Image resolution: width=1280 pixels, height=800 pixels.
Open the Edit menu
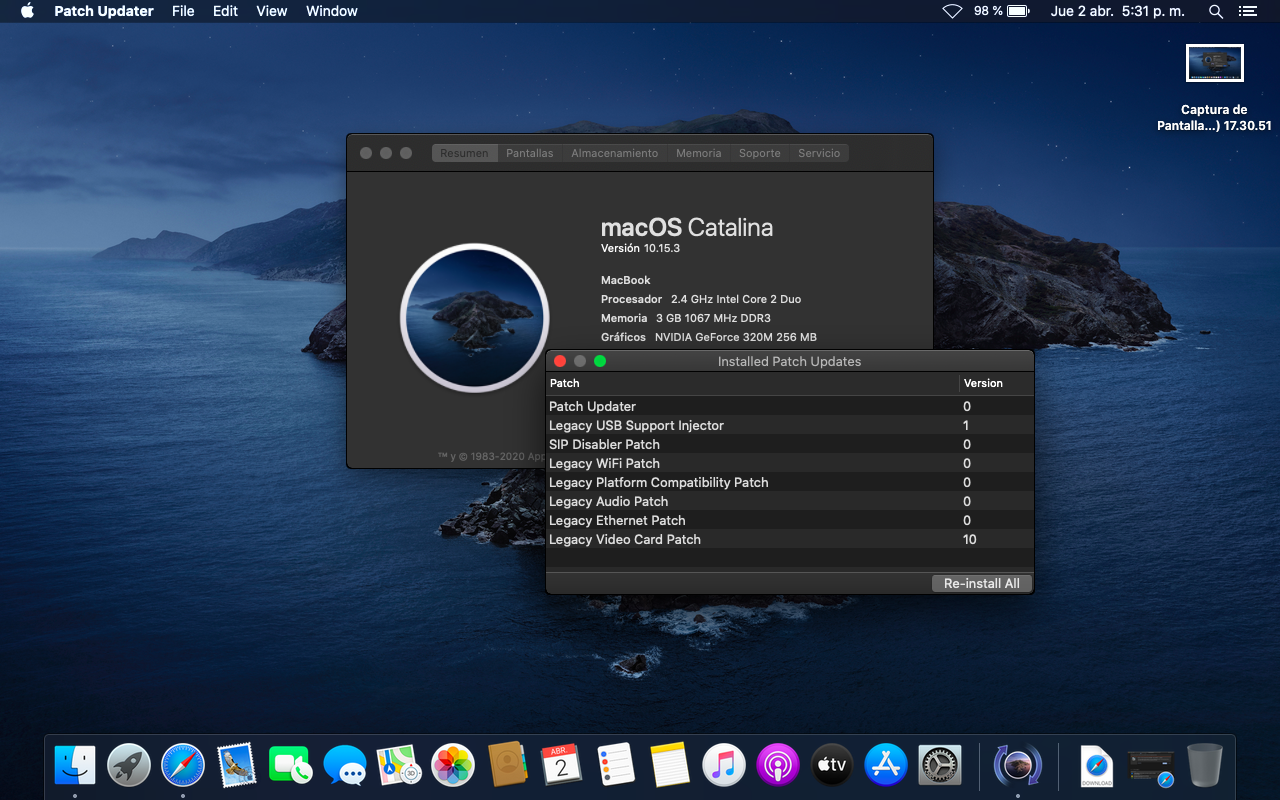(x=226, y=11)
